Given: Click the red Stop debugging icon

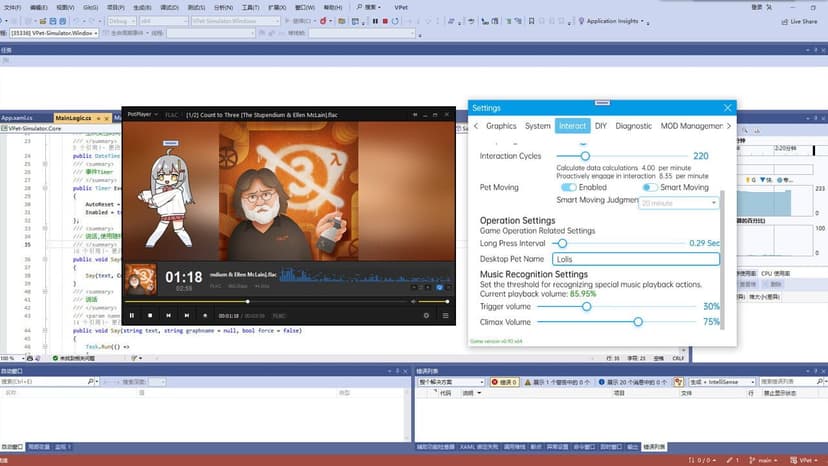Looking at the screenshot, I should point(385,21).
